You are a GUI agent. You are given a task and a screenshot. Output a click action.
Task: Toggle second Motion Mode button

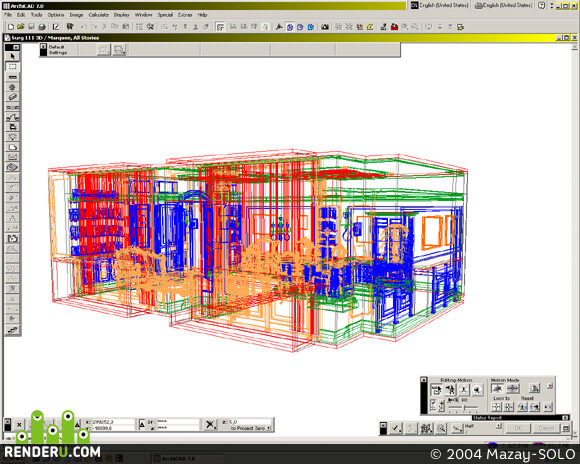point(513,389)
